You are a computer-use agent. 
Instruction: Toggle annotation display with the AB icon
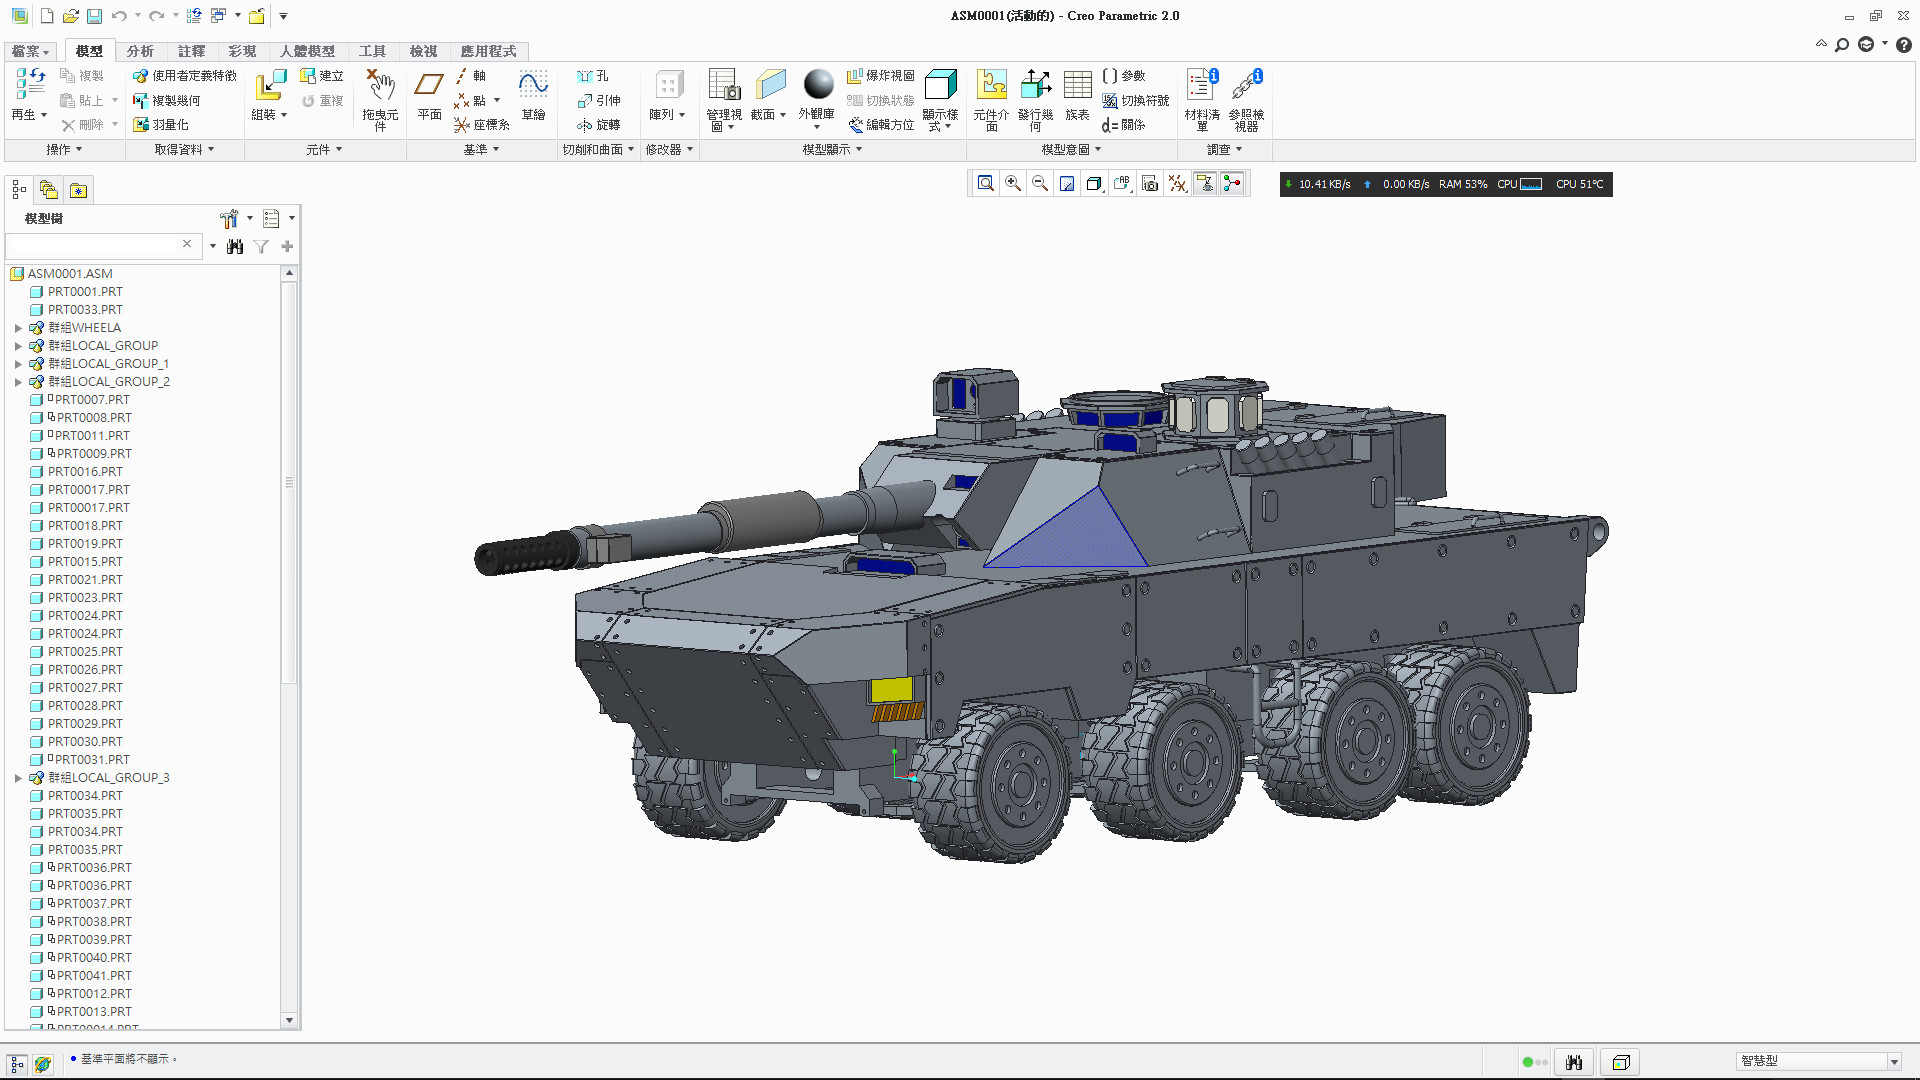[1122, 183]
